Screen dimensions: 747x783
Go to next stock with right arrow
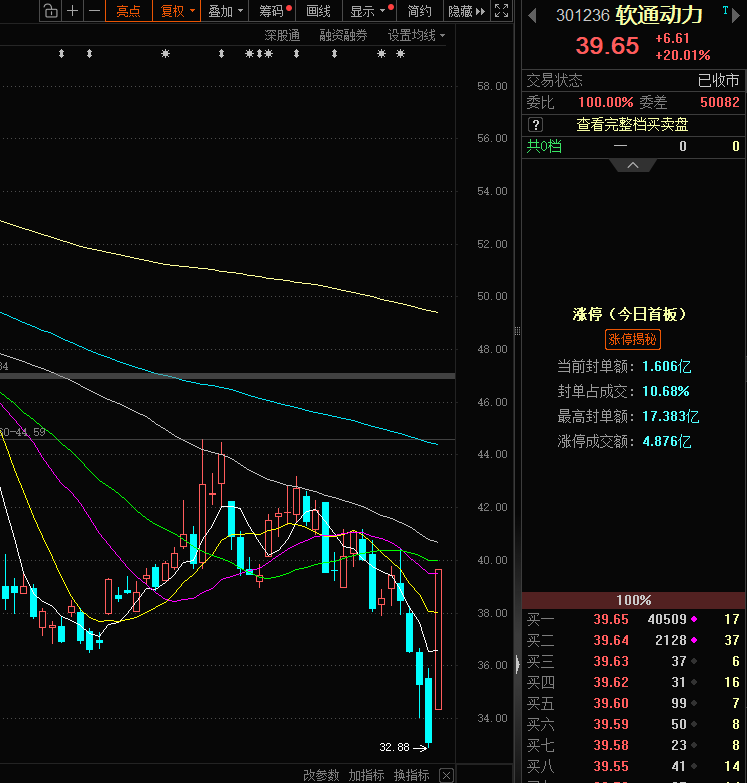click(735, 16)
